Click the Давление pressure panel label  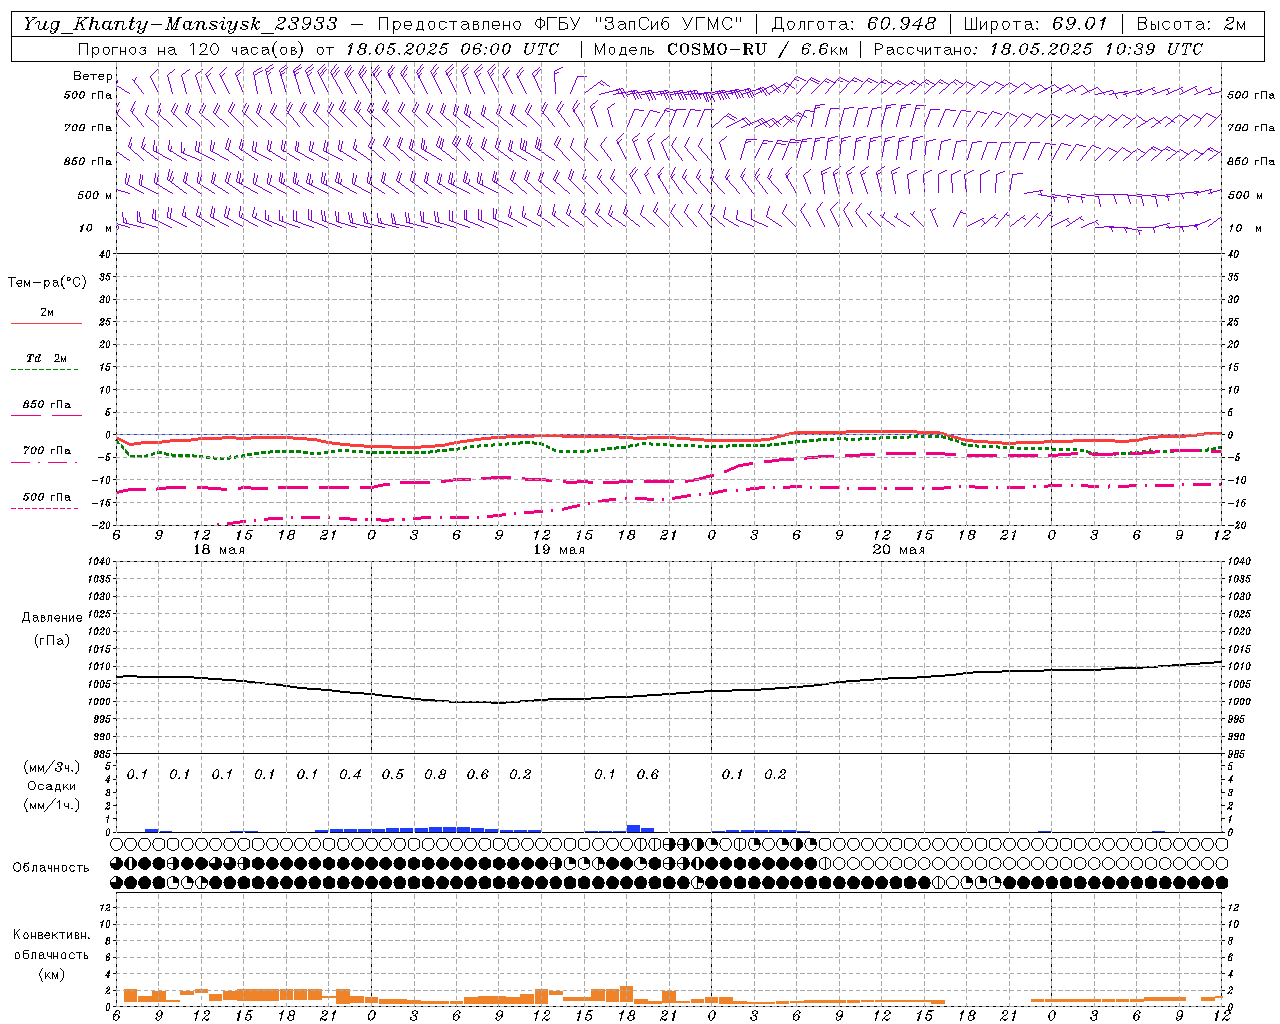click(x=52, y=618)
